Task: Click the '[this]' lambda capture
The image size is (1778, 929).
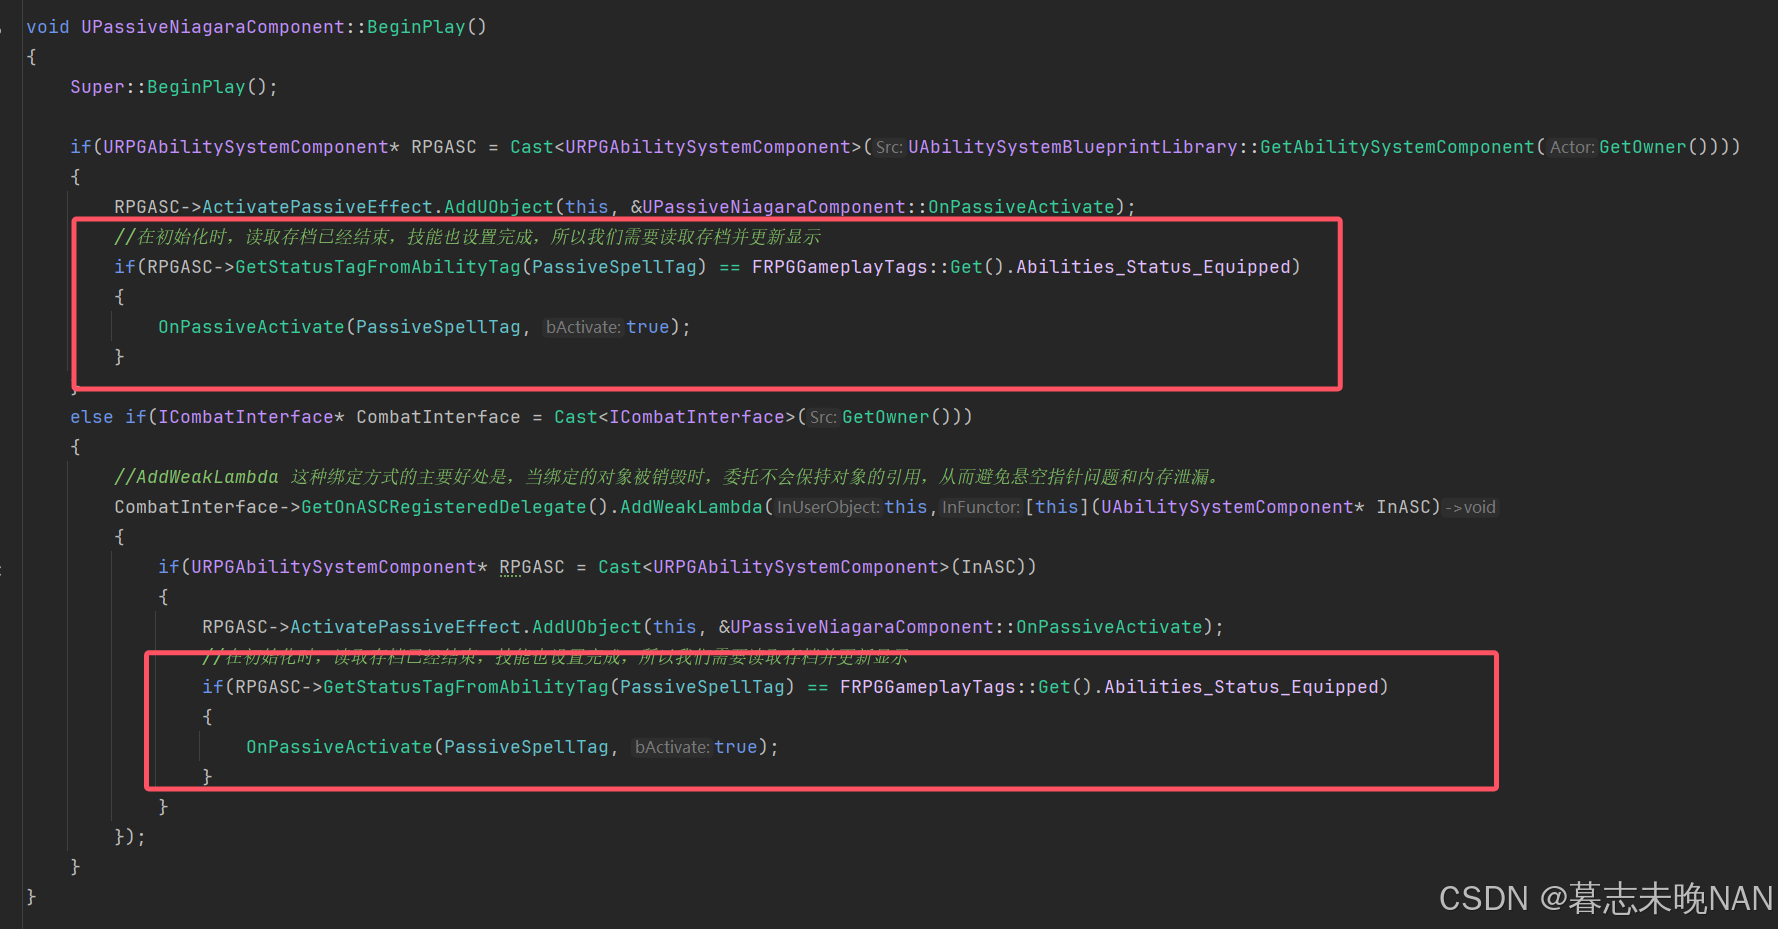Action: point(1057,507)
